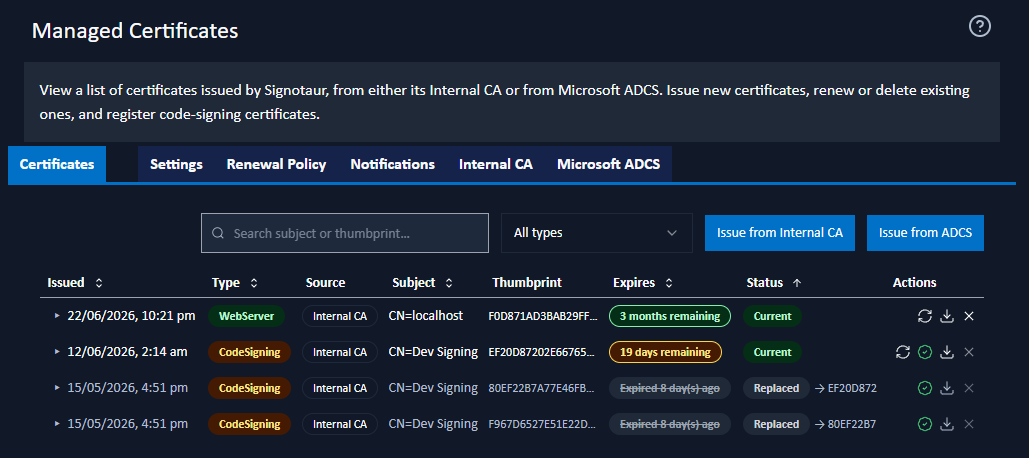Expand row with thumbprint 80EF22B7A77E46FB
This screenshot has width=1029, height=458.
pyautogui.click(x=57, y=388)
